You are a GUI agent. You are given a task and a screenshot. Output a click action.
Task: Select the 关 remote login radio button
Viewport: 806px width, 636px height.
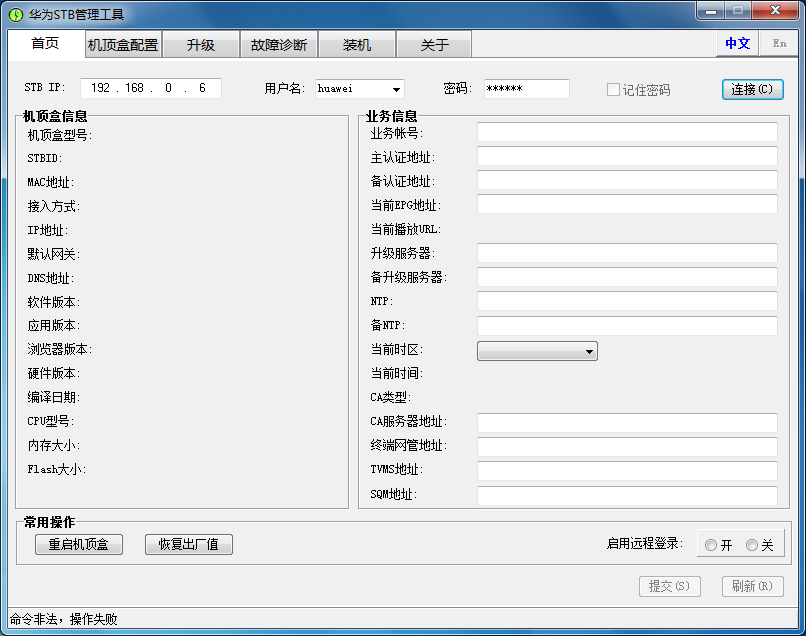click(x=752, y=545)
